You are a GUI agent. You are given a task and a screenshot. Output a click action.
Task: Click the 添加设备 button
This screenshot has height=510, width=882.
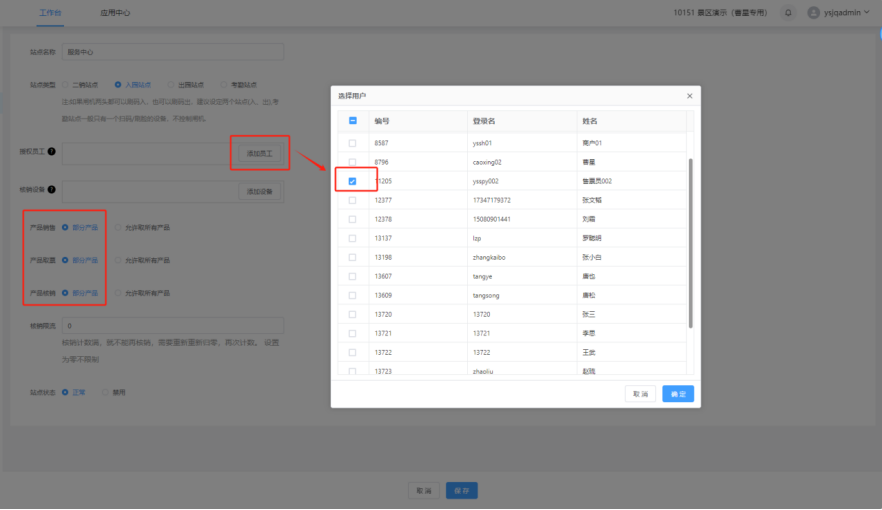260,191
